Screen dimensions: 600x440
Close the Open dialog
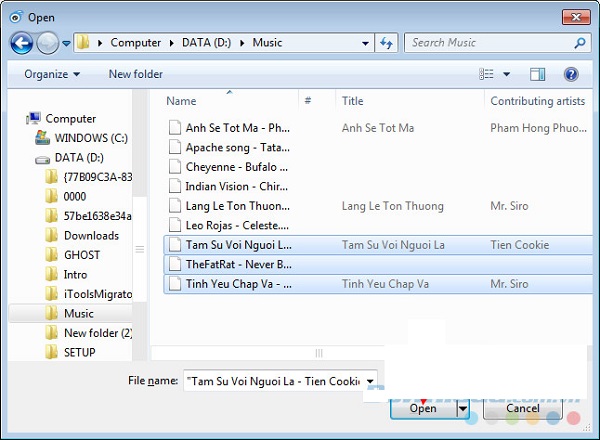click(x=576, y=17)
